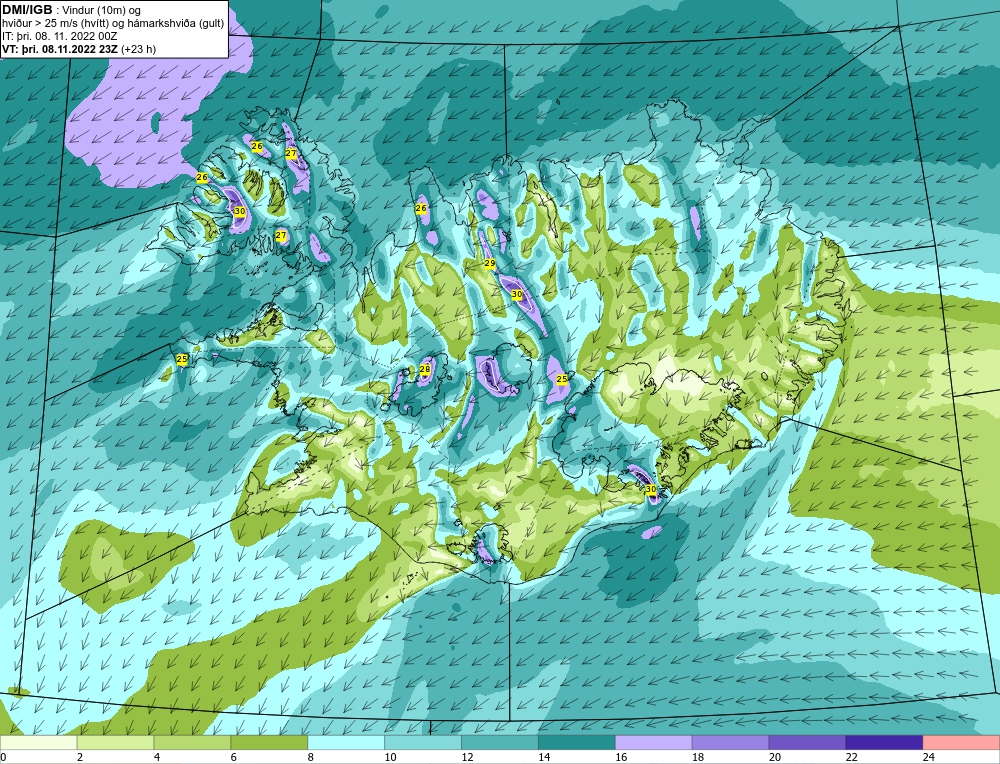Click the yellow gust label 28
Screen dimensions: 1000x764
425,369
